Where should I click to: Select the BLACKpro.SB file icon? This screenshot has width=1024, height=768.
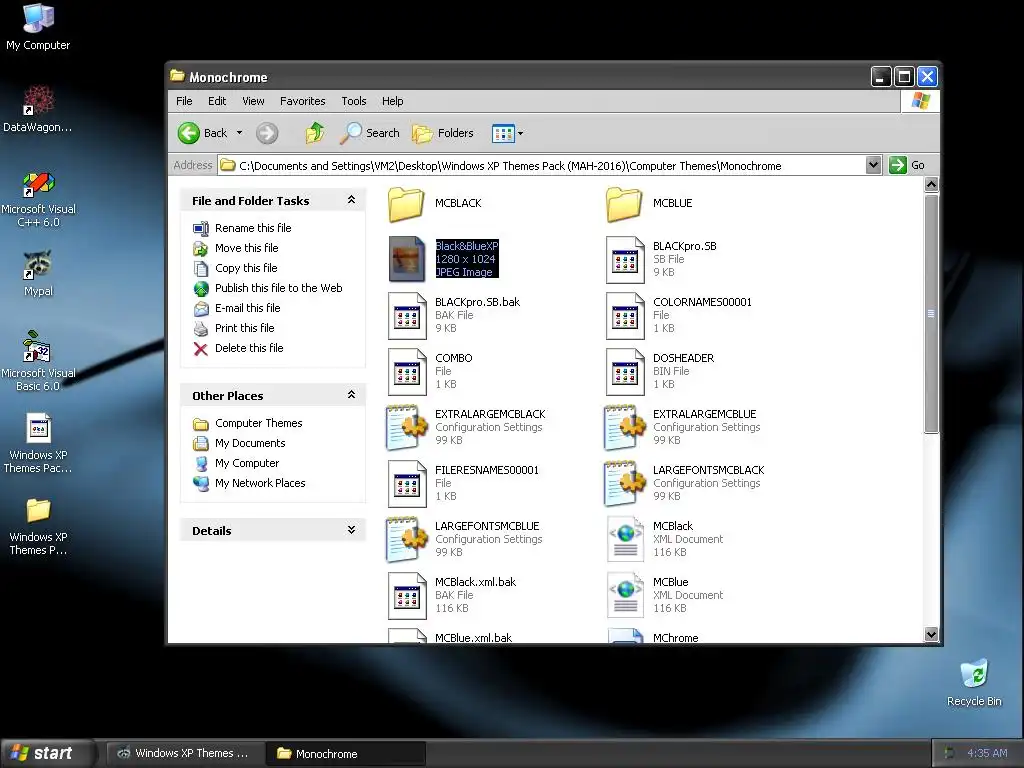coord(625,260)
